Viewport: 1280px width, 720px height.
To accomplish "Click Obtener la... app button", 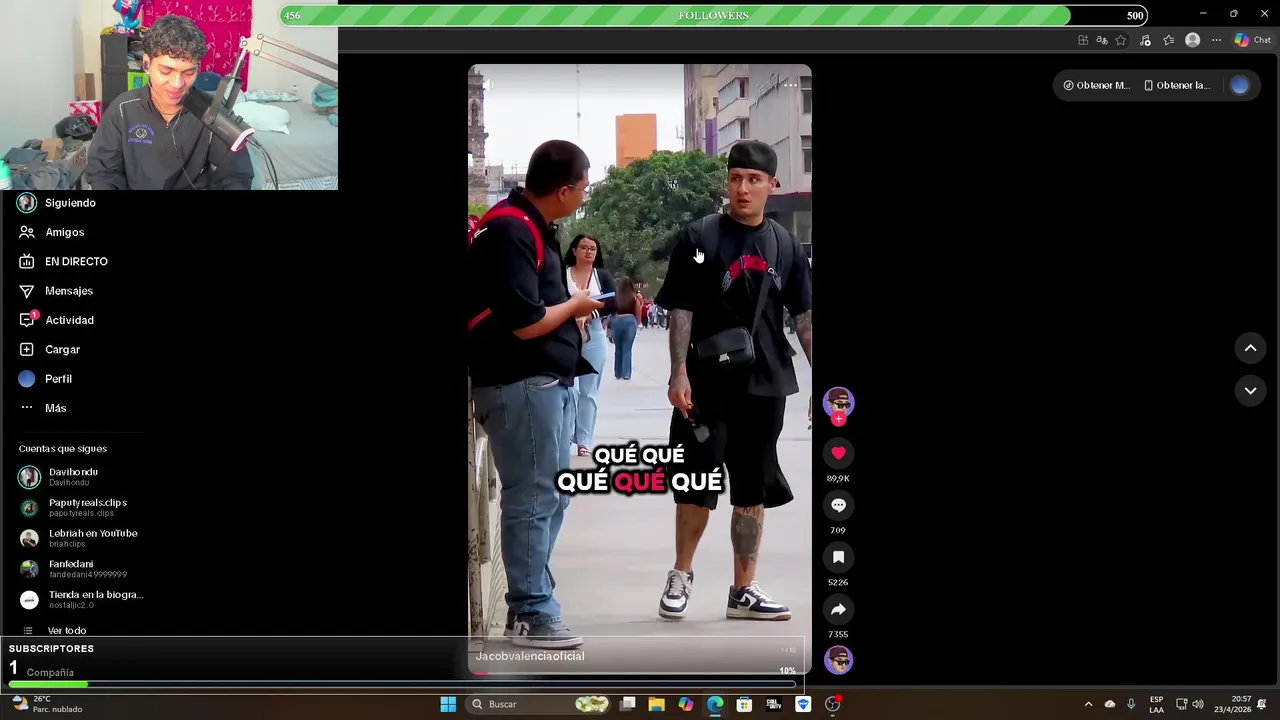I will [1177, 85].
